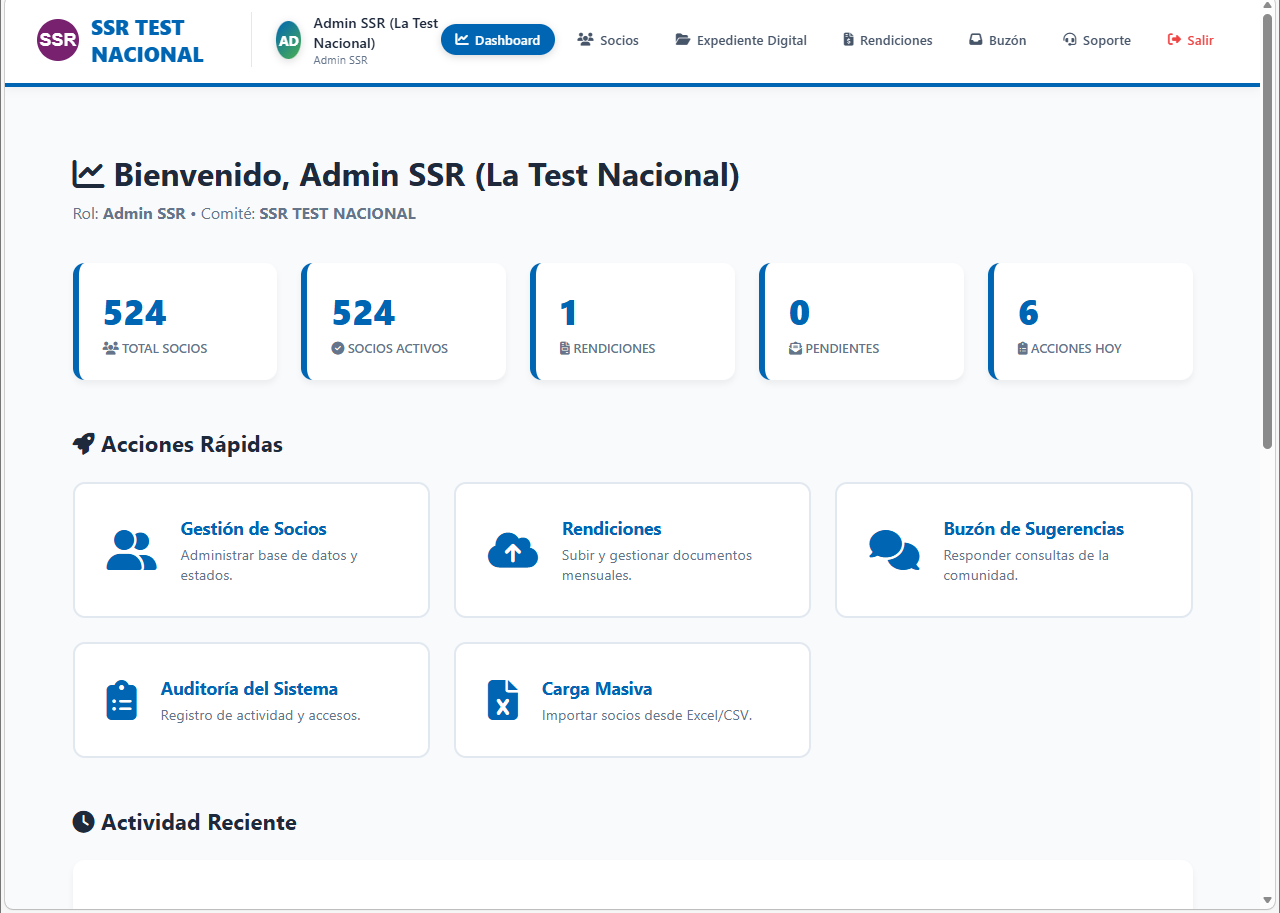The width and height of the screenshot is (1280, 913).
Task: Select the Gestión de Socios people icon
Action: click(131, 549)
